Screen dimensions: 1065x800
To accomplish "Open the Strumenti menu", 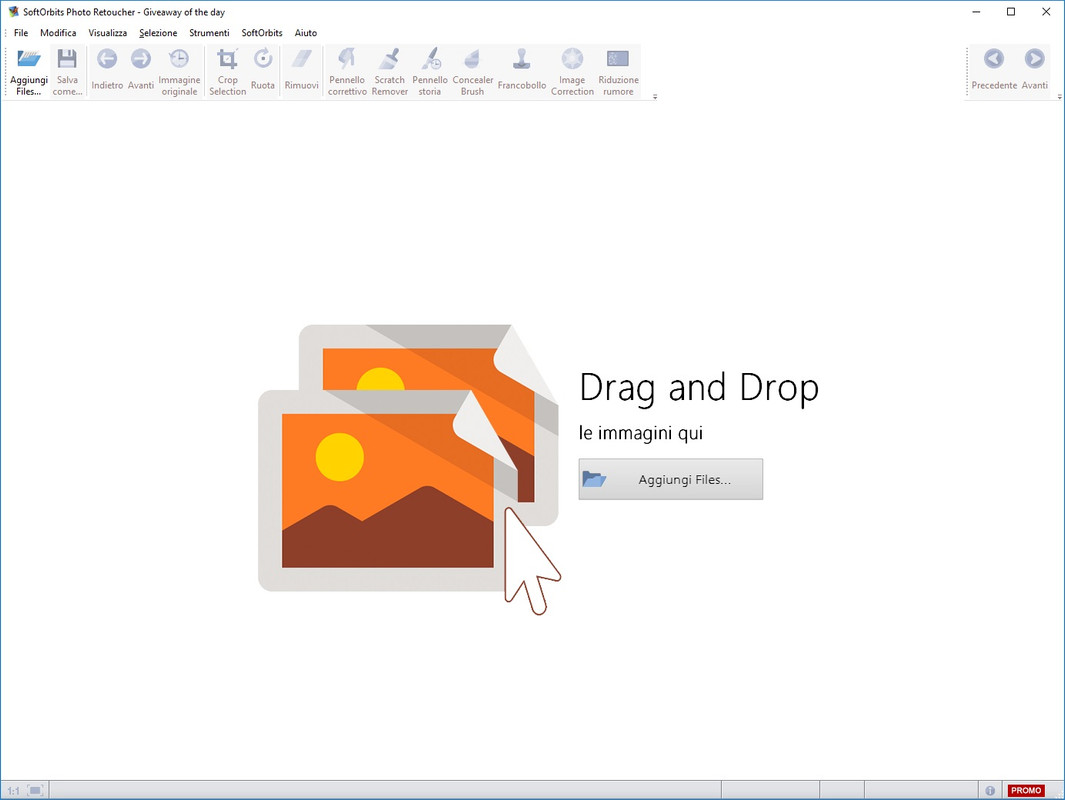I will tap(209, 33).
